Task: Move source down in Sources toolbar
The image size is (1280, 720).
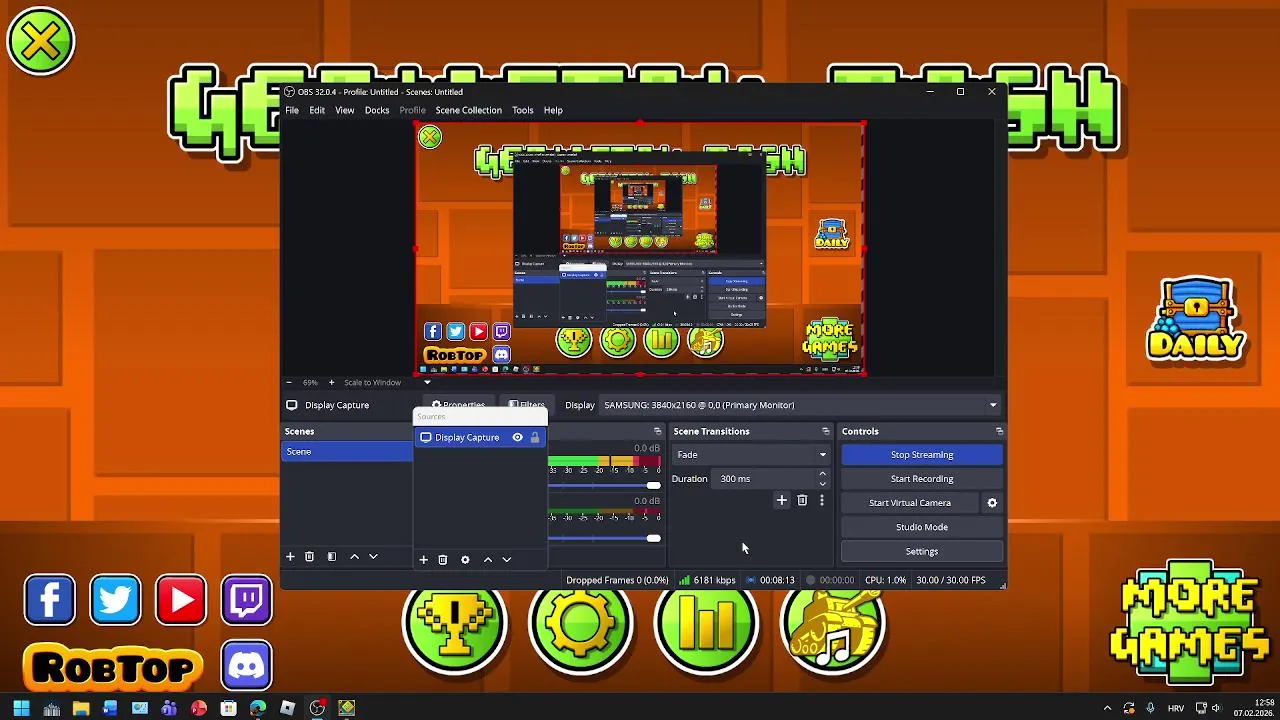Action: 506,560
